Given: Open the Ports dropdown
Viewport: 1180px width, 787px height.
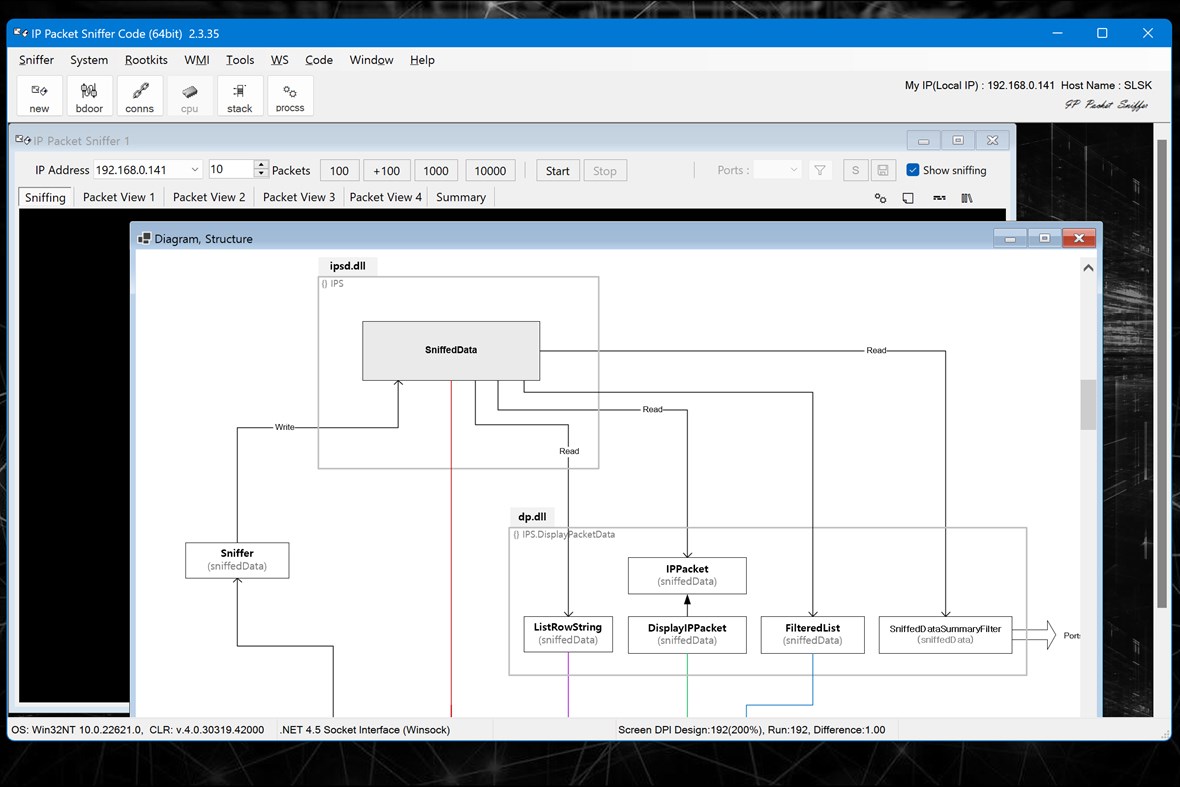Looking at the screenshot, I should (777, 170).
